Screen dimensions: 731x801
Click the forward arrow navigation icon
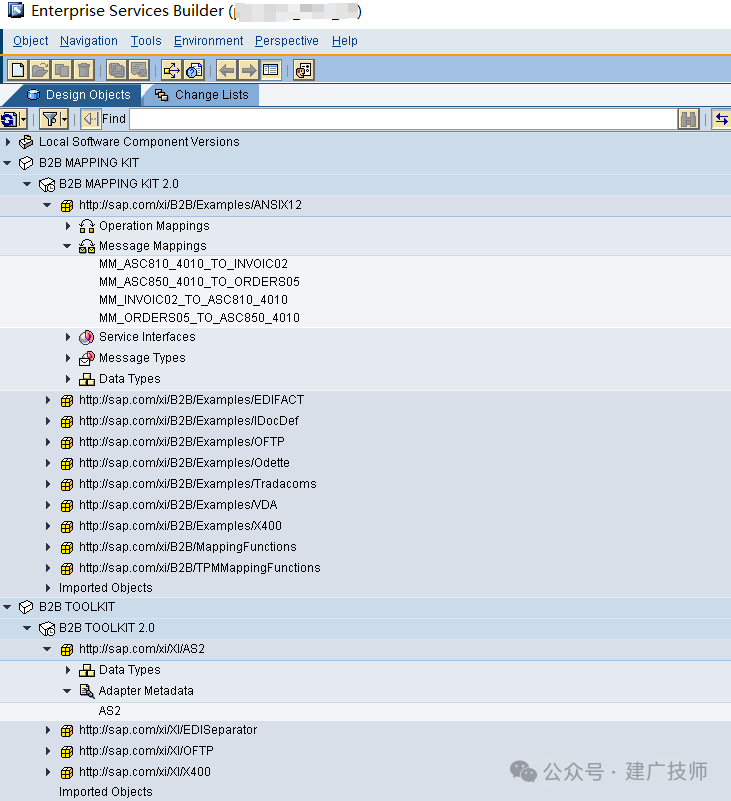[x=249, y=70]
